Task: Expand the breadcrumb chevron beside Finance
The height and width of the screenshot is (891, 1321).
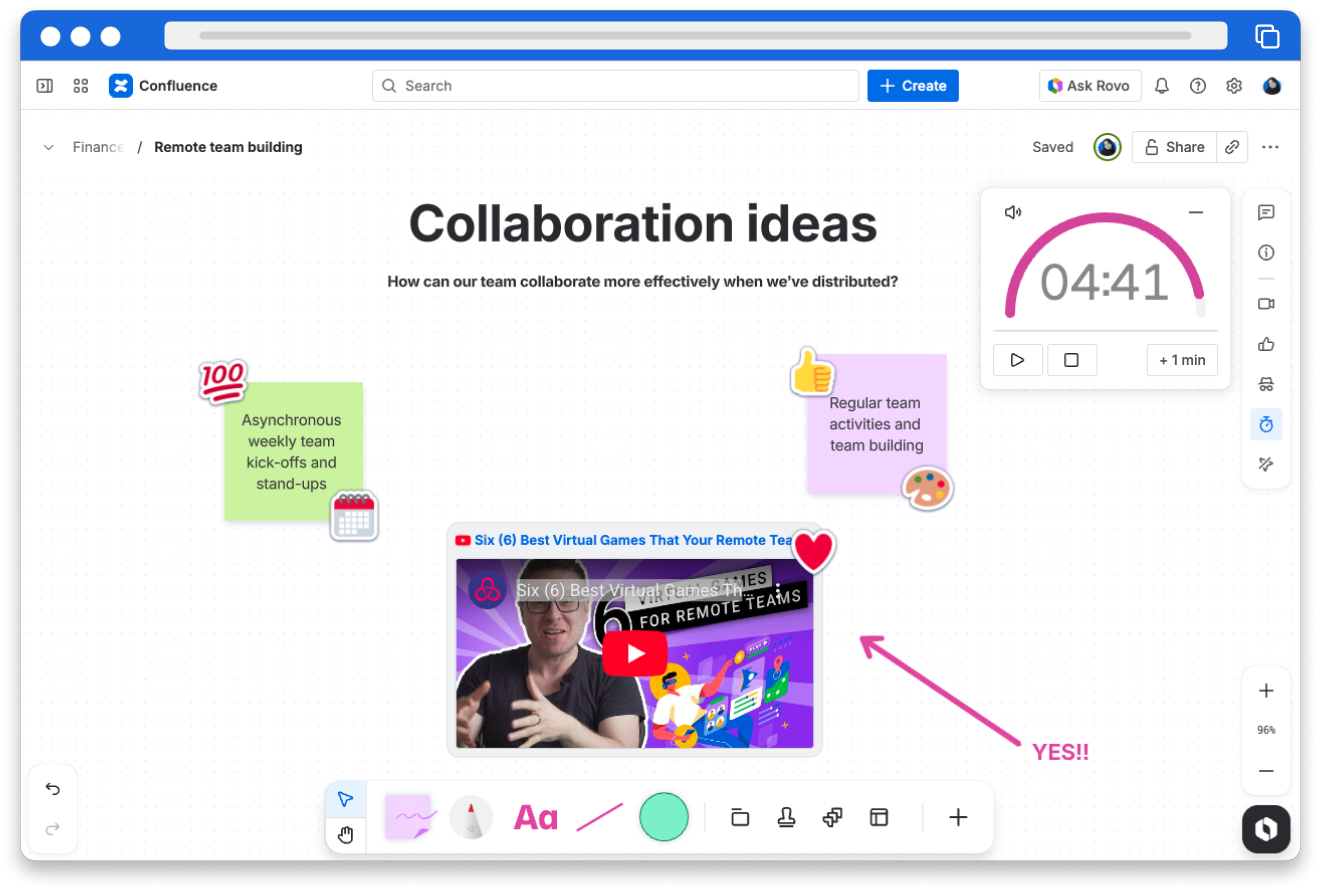Action: click(48, 147)
